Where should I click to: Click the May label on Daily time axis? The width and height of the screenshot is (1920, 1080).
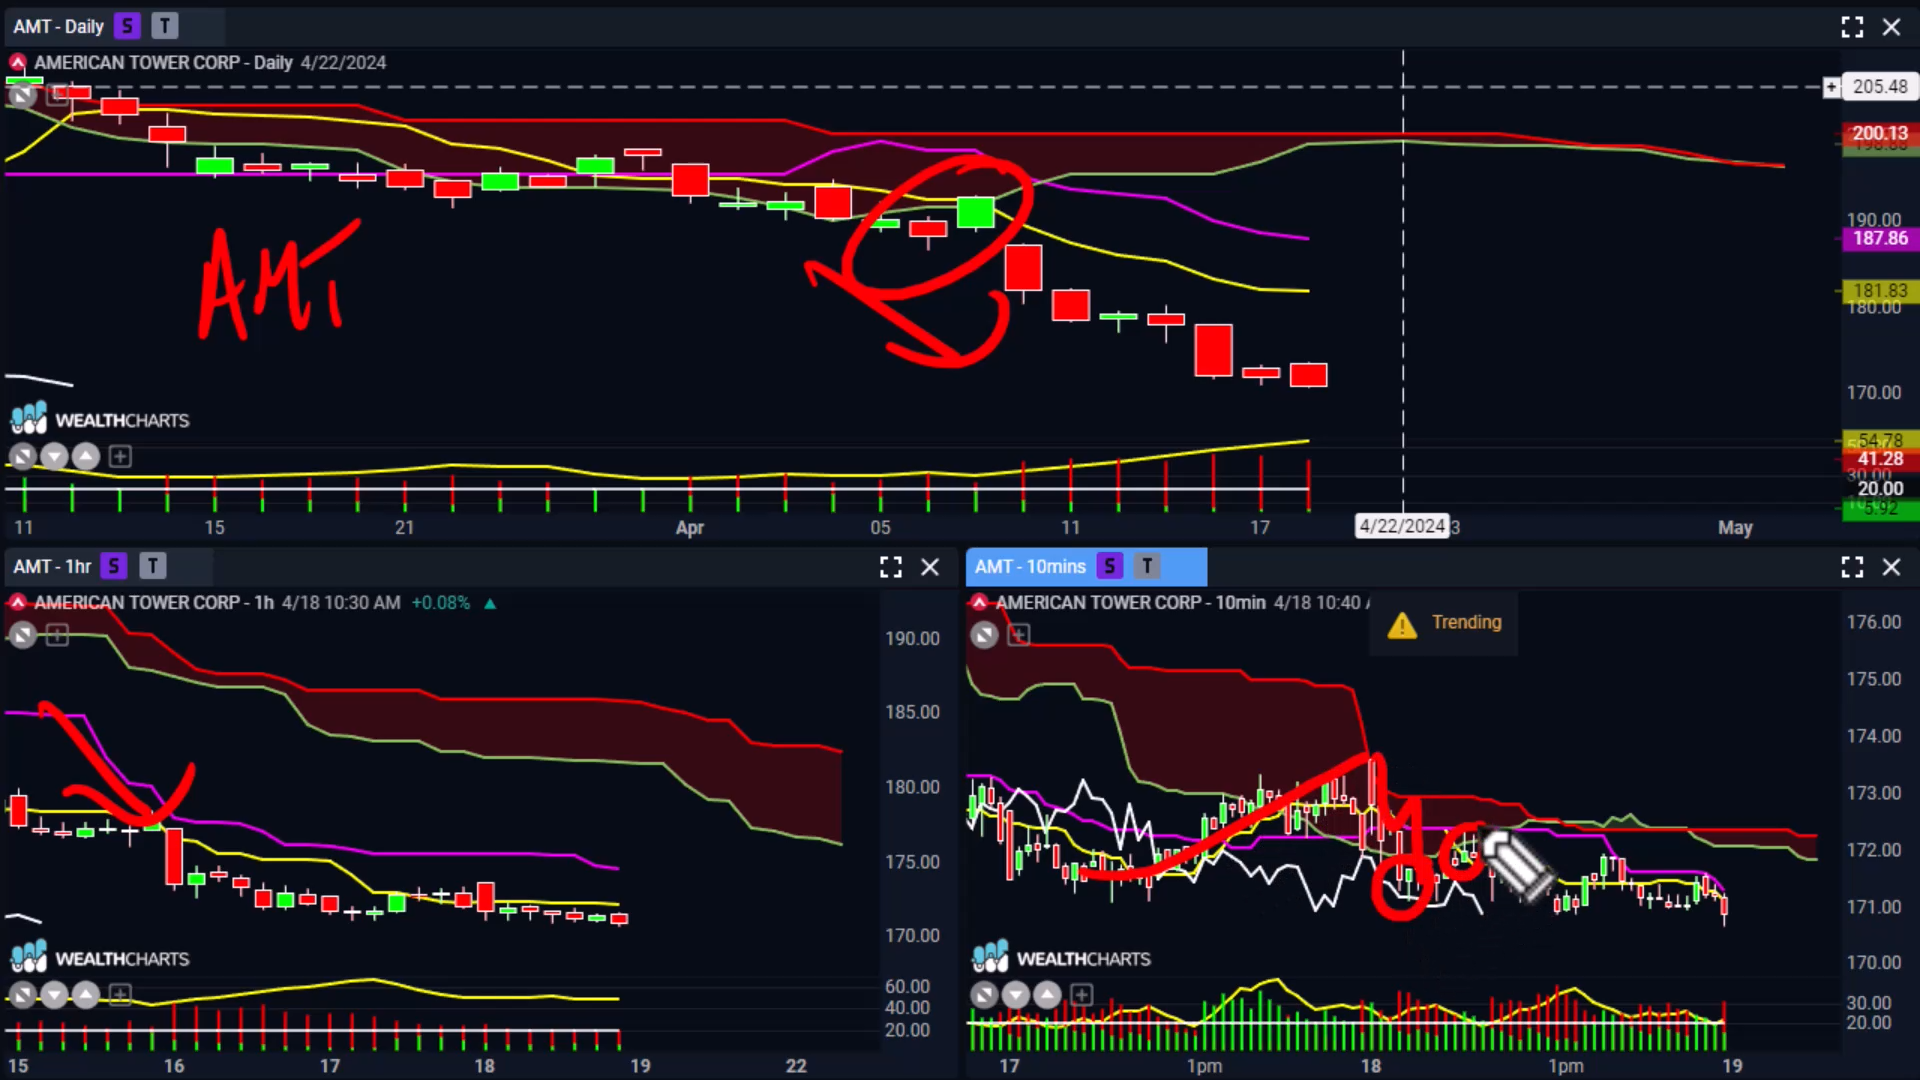(1735, 528)
